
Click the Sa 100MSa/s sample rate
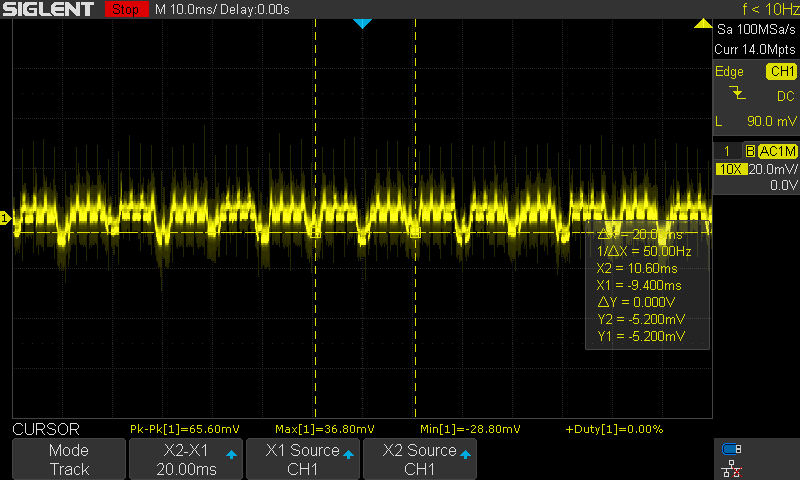tap(756, 30)
